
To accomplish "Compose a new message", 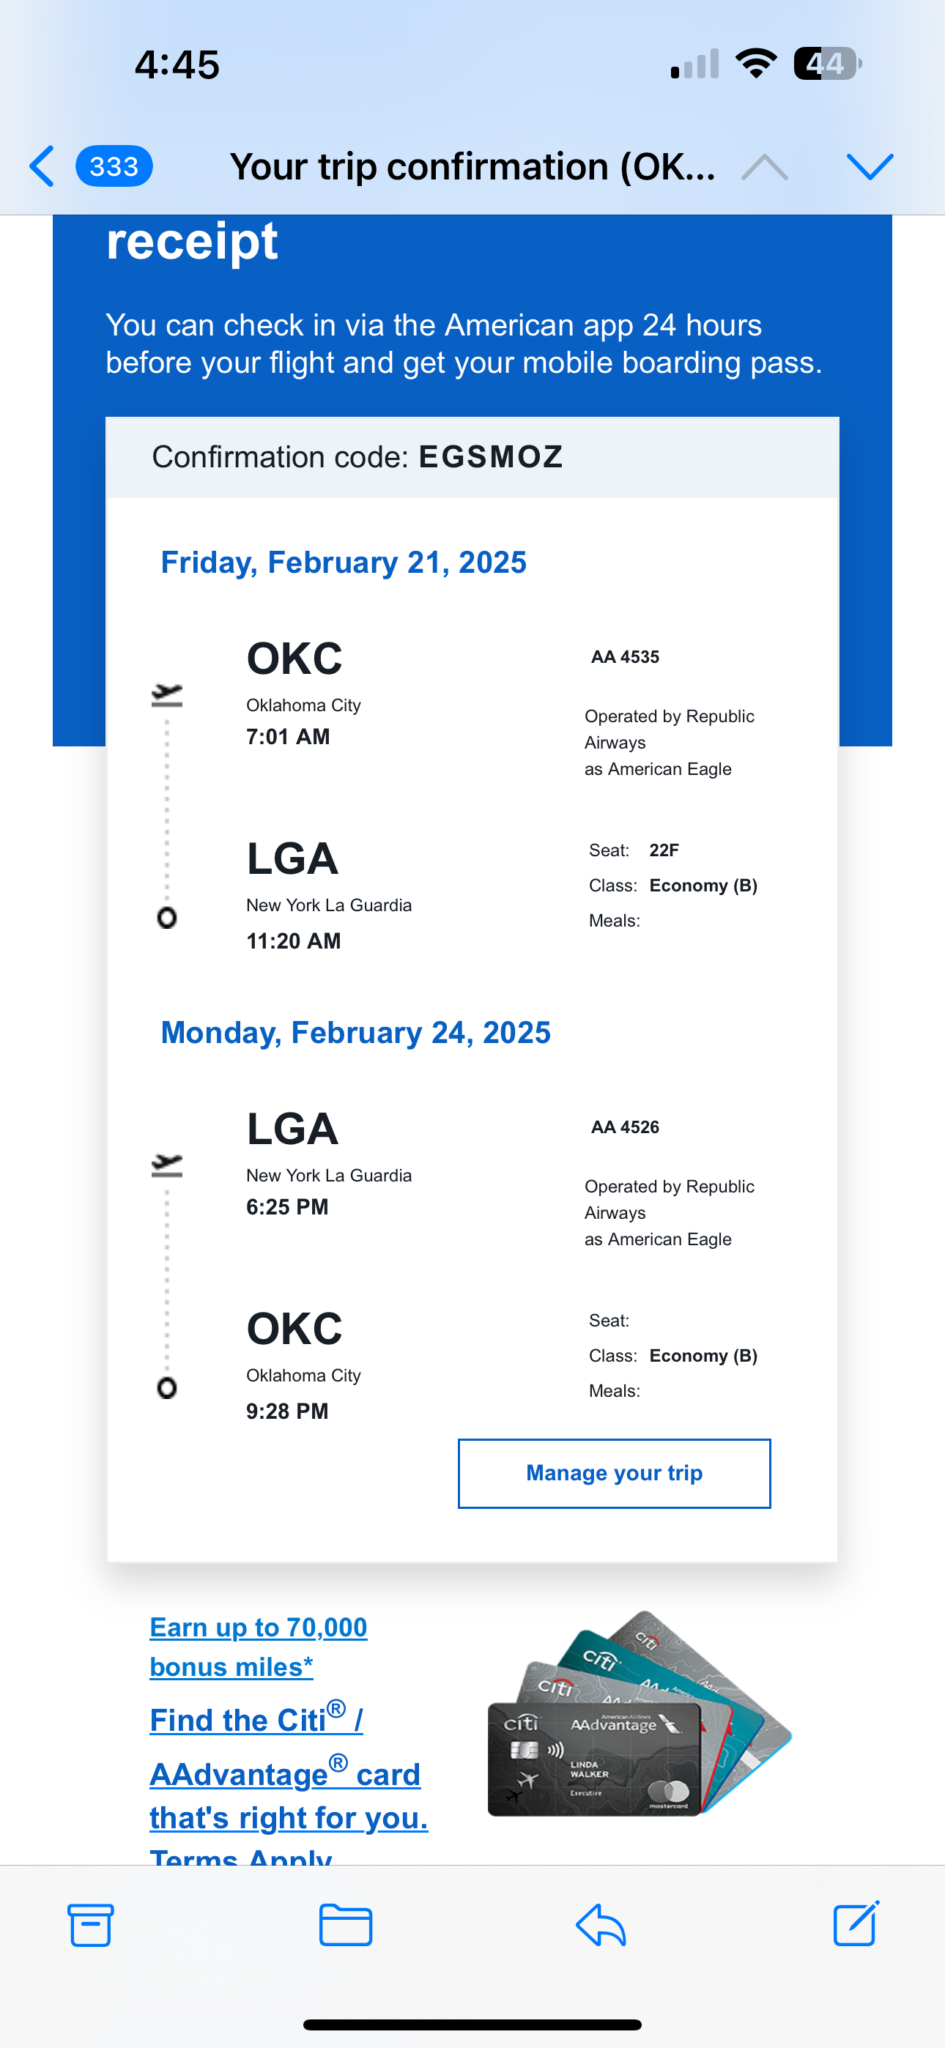I will point(856,1924).
